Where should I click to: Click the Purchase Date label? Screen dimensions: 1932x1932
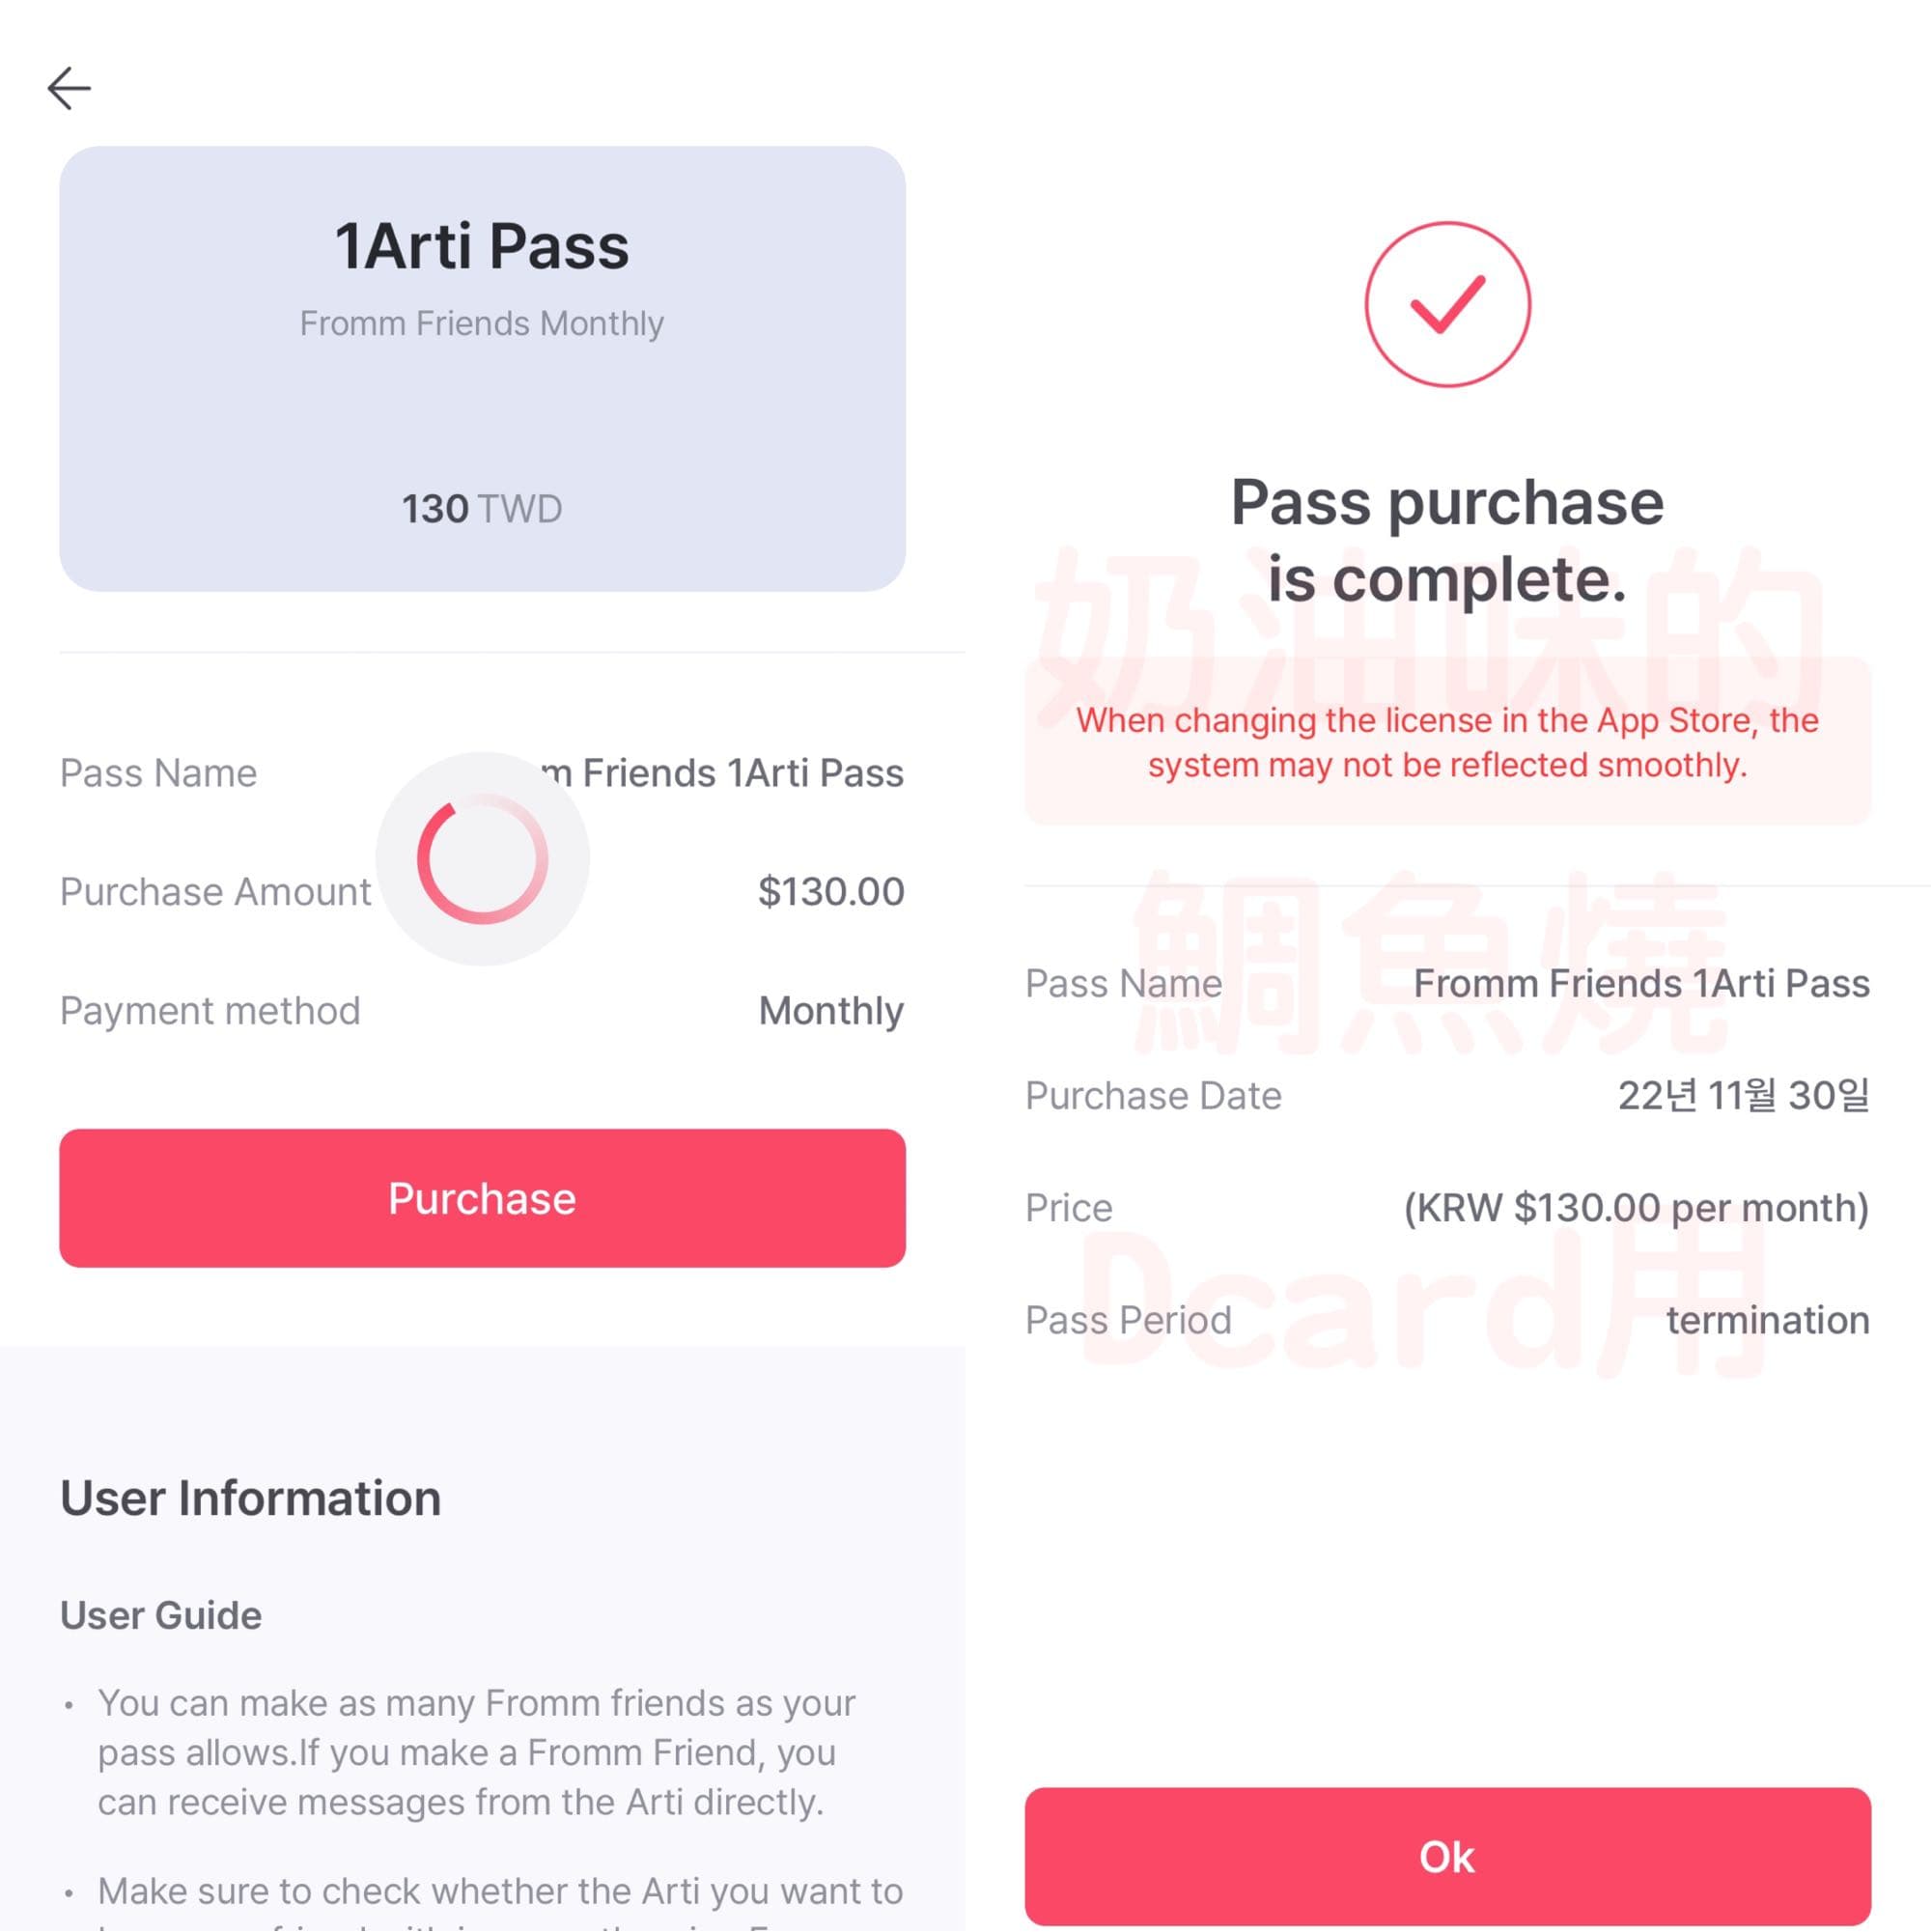[x=1153, y=1095]
